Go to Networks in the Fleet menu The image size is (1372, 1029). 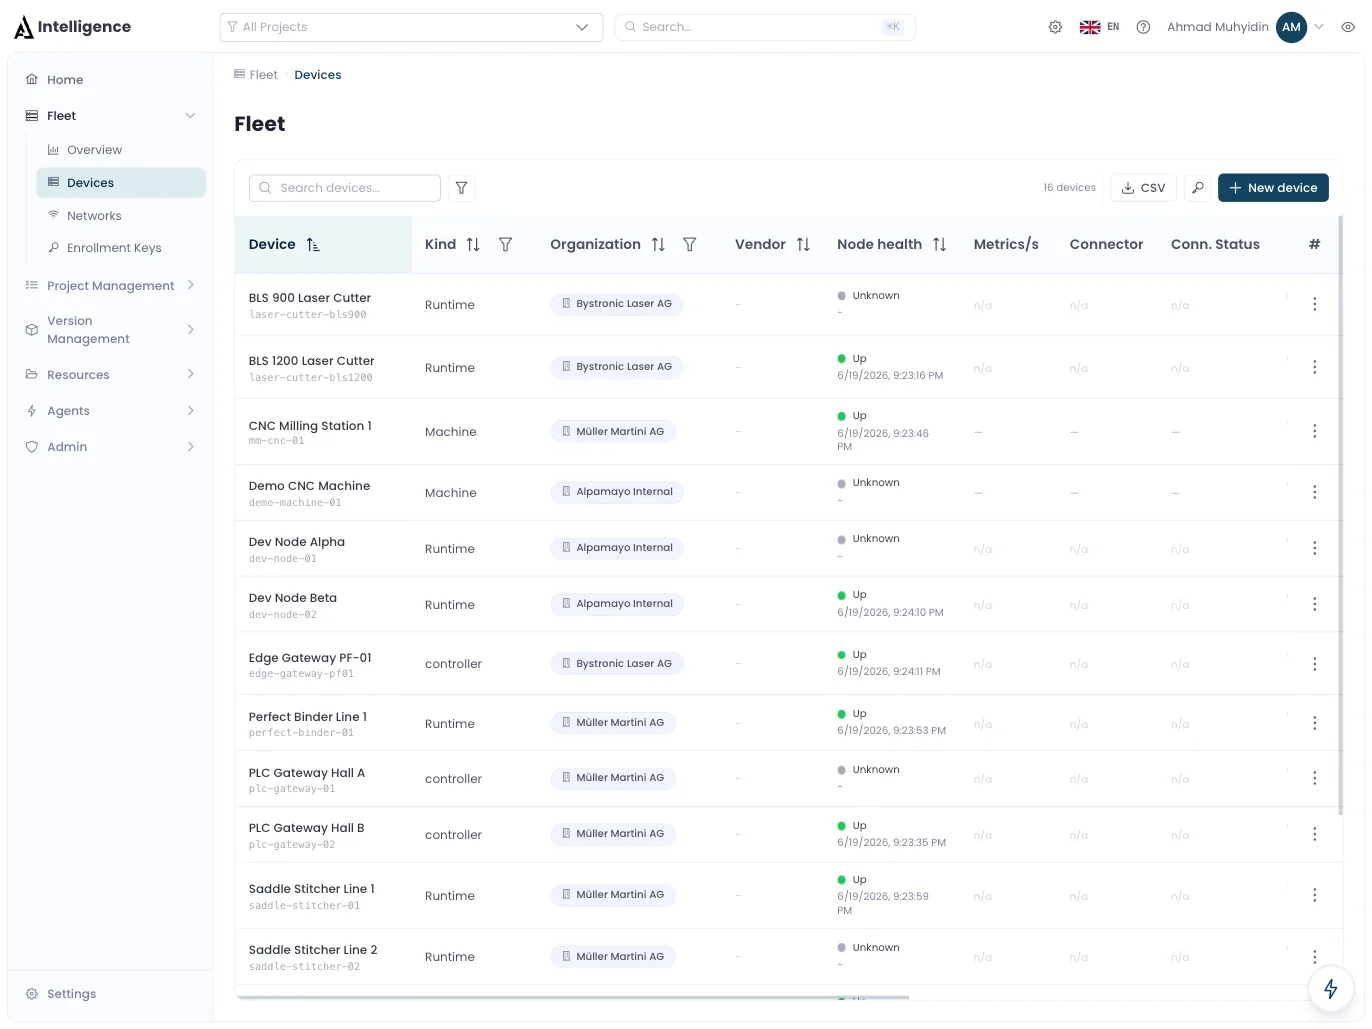click(94, 216)
